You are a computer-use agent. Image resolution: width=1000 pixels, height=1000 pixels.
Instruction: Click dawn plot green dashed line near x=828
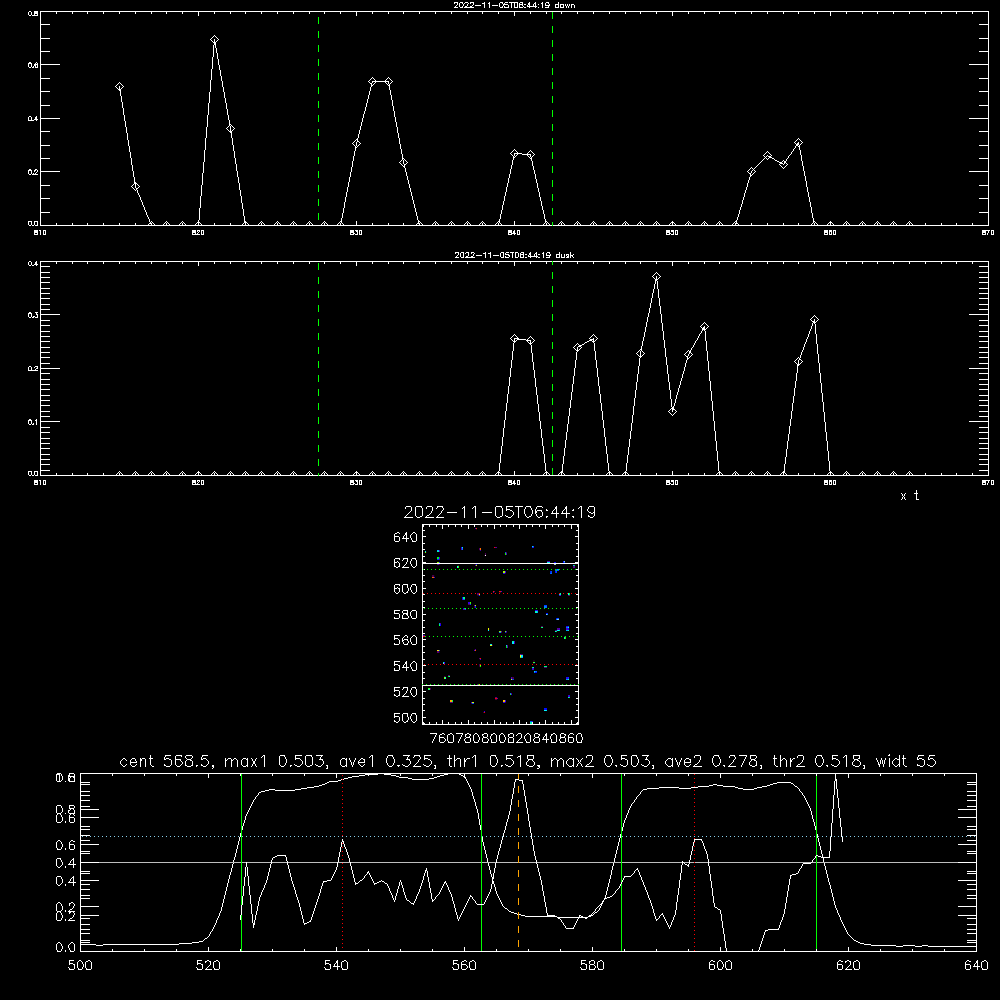tap(318, 118)
